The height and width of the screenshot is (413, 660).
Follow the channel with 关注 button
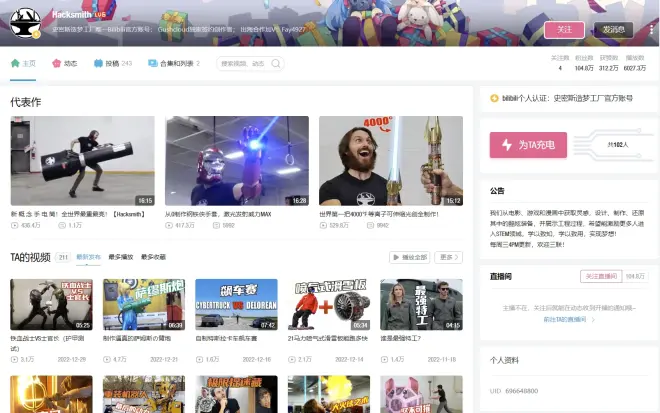point(564,29)
